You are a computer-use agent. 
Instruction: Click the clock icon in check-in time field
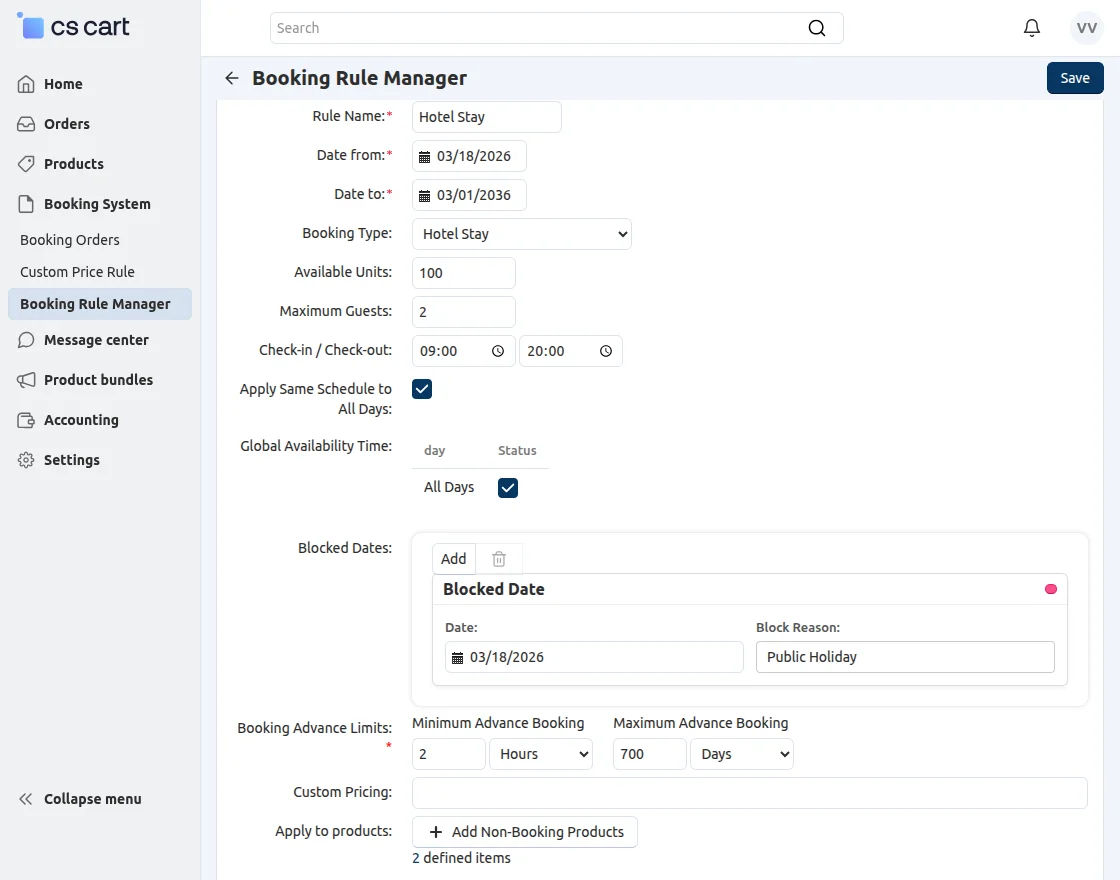point(498,351)
